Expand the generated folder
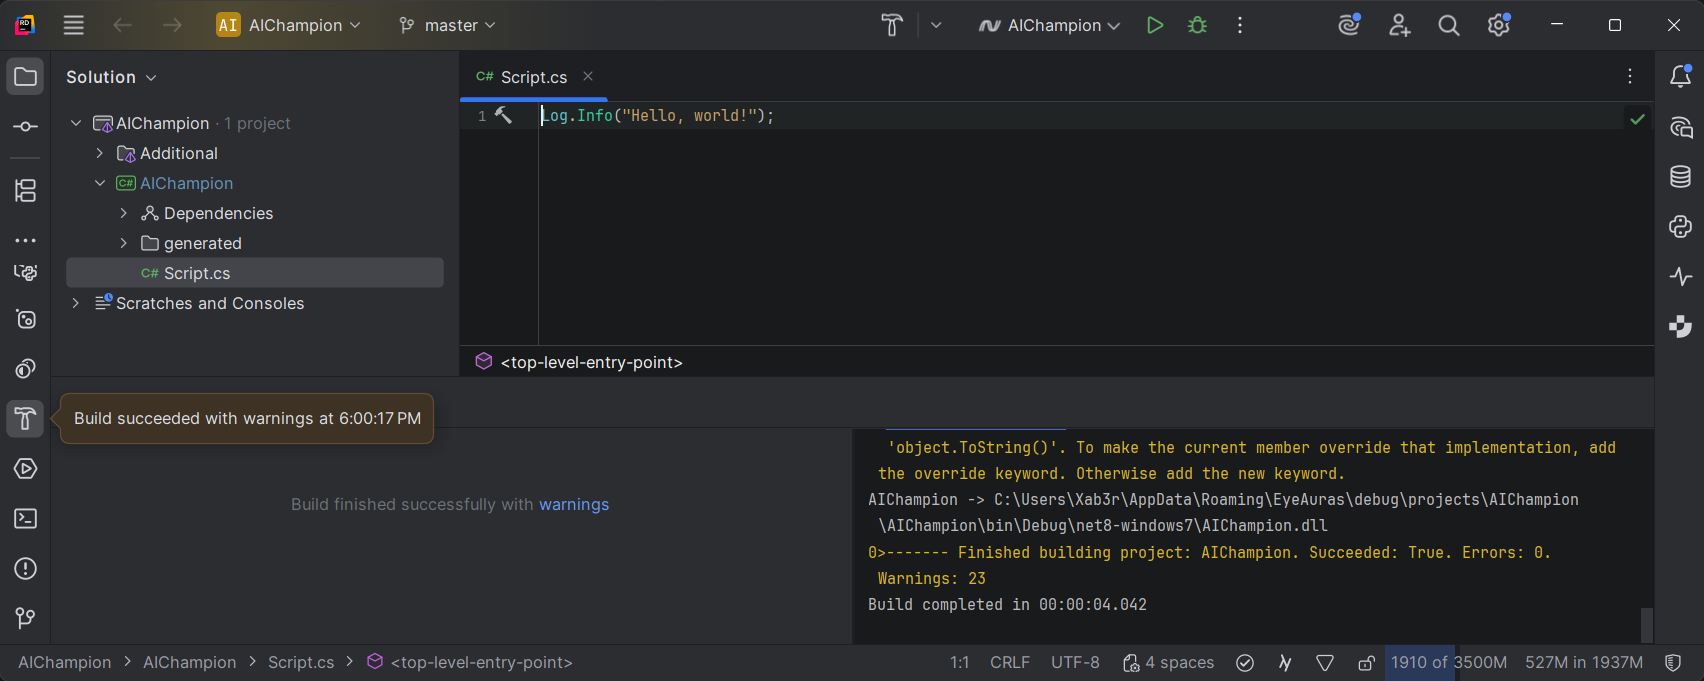1704x681 pixels. click(124, 243)
